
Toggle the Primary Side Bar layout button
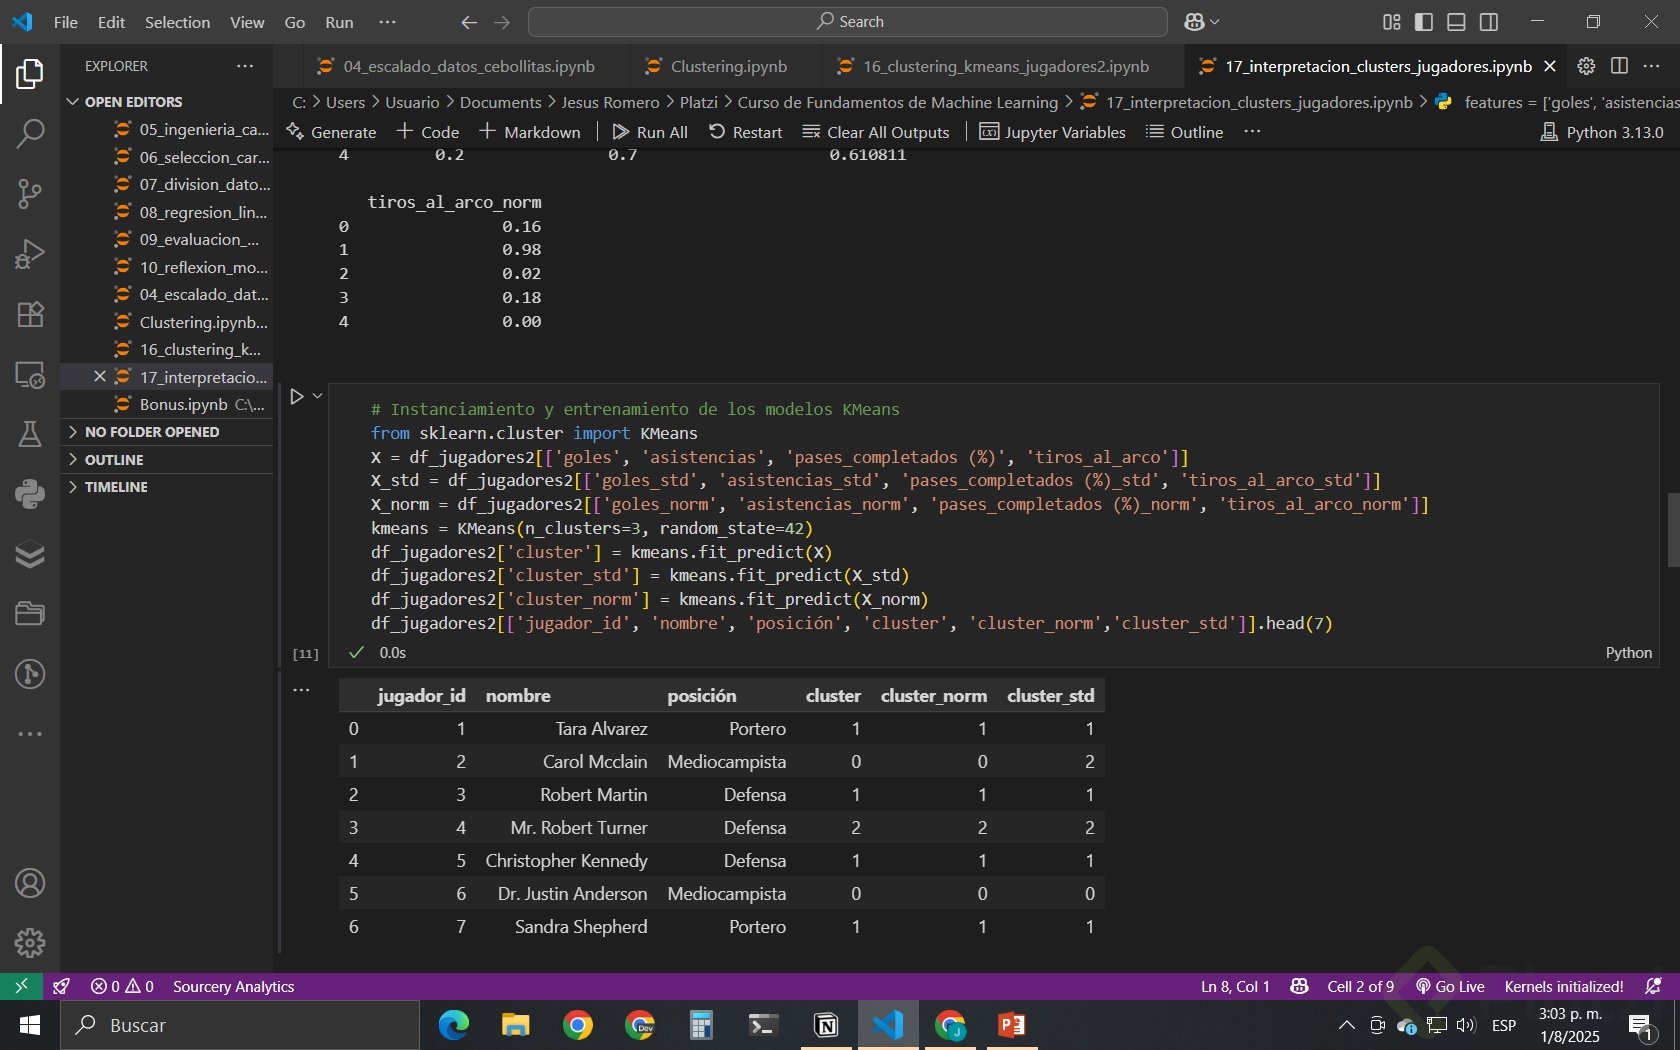click(1424, 22)
